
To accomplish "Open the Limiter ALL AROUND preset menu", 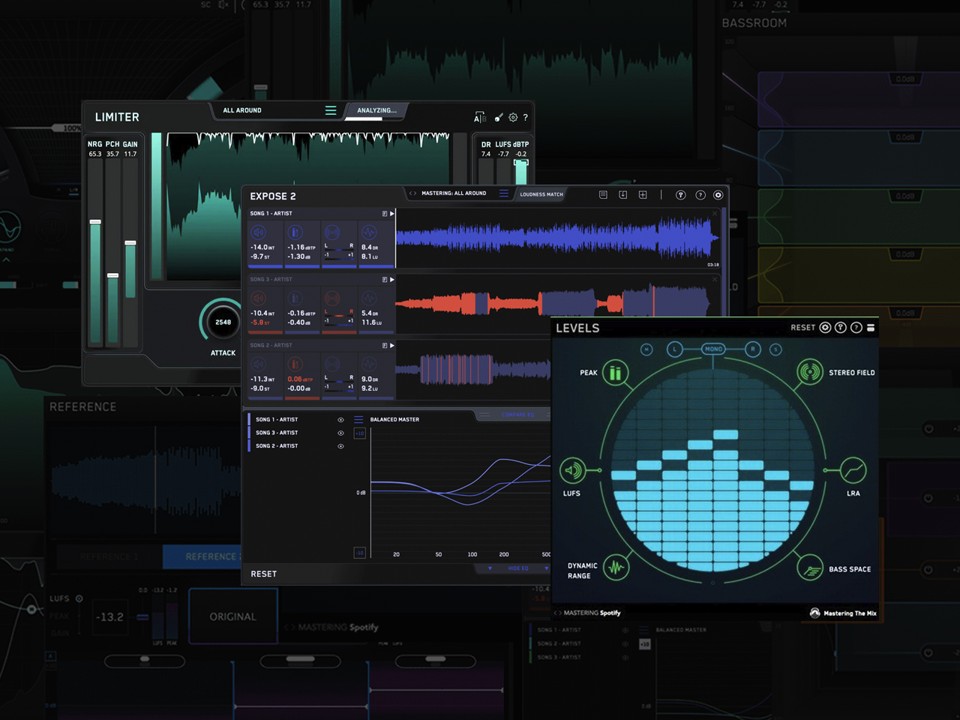I will [x=331, y=110].
